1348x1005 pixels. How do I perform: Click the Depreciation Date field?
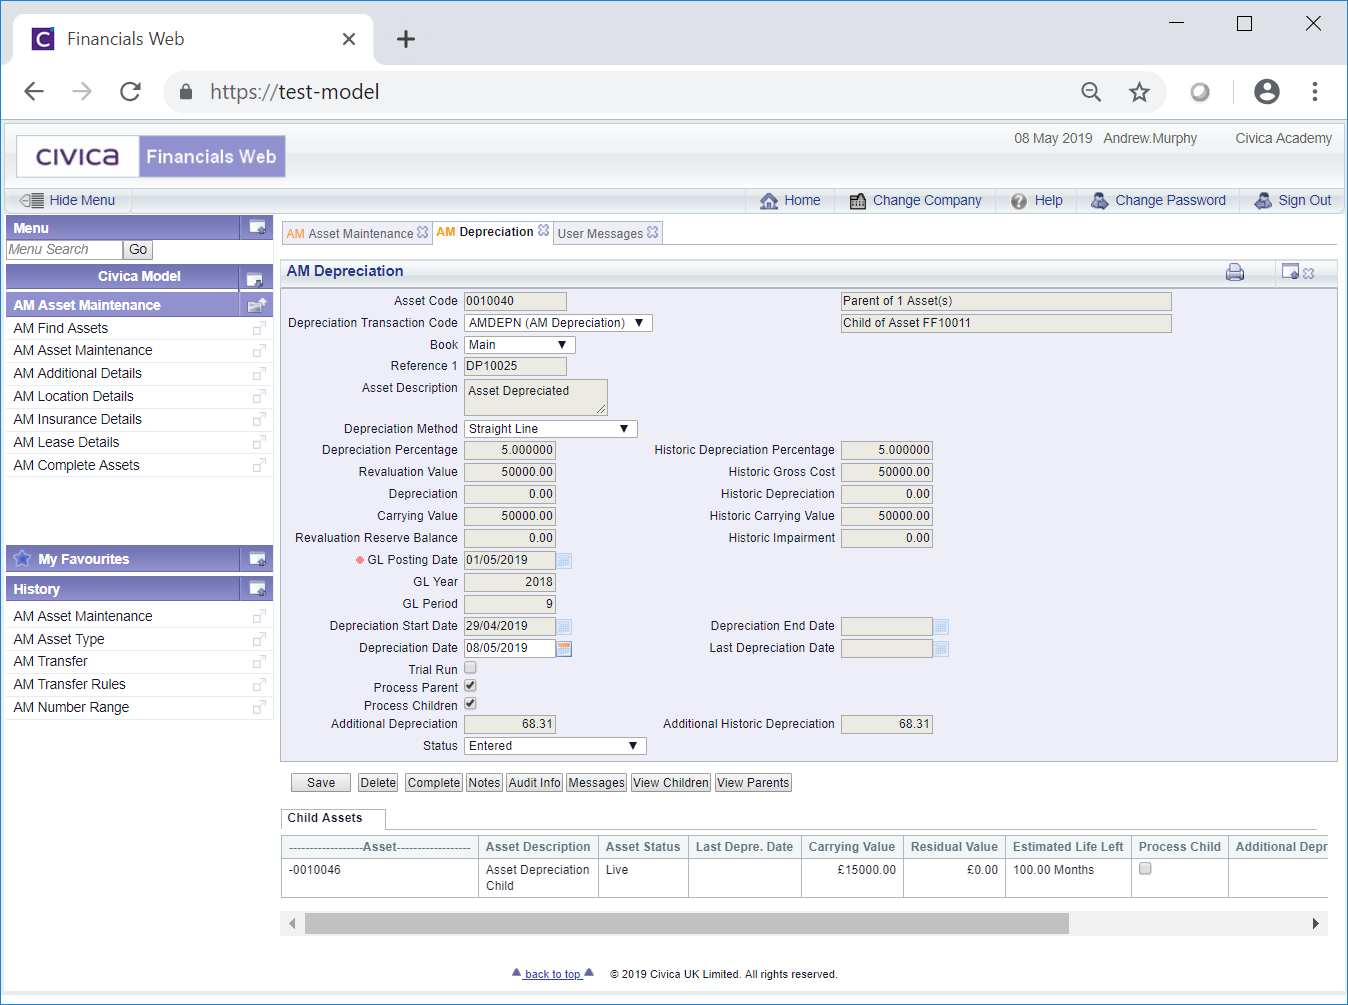point(510,649)
